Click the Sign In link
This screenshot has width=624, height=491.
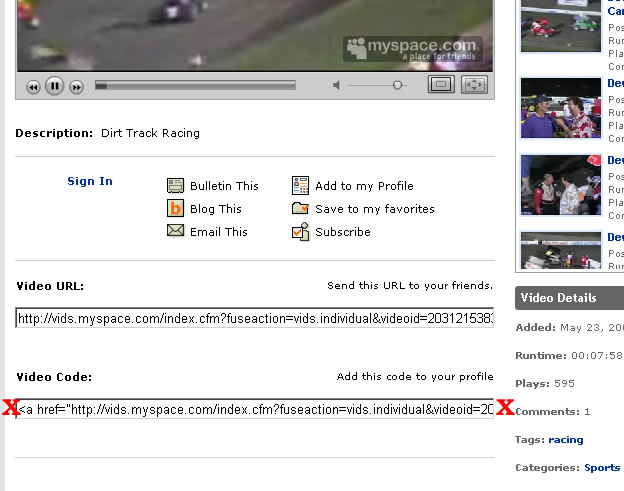[90, 181]
